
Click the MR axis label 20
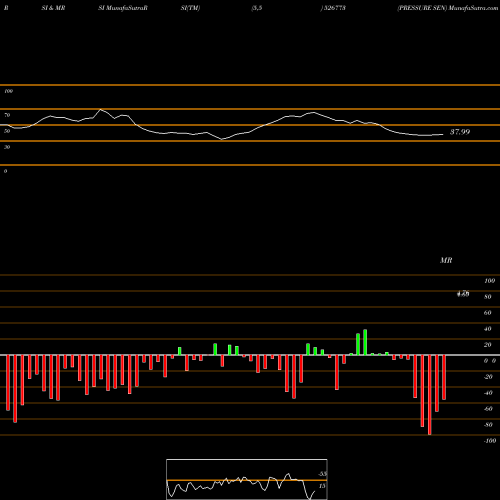coord(488,345)
